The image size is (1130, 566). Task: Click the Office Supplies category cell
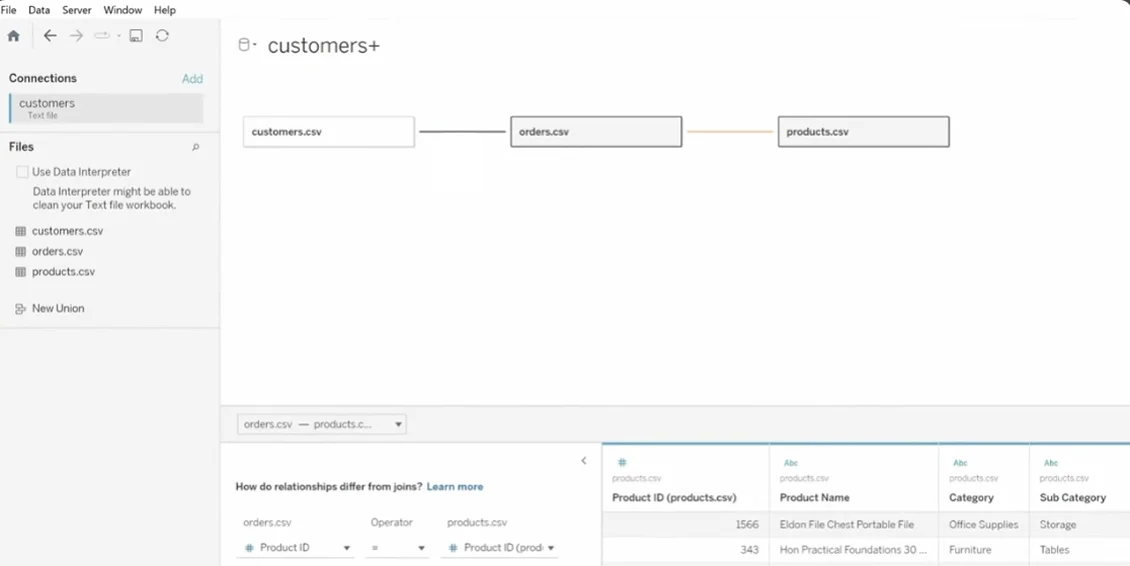(984, 524)
